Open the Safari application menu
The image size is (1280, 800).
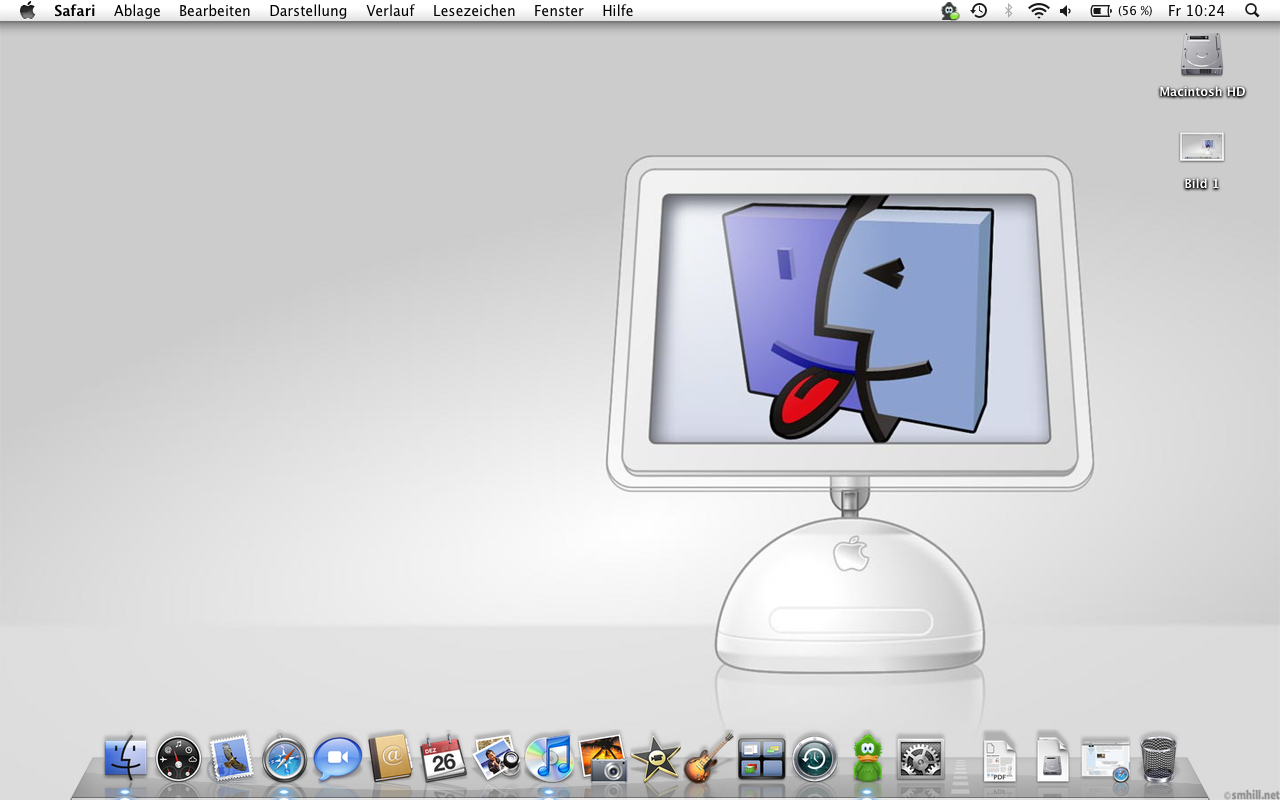[x=75, y=11]
